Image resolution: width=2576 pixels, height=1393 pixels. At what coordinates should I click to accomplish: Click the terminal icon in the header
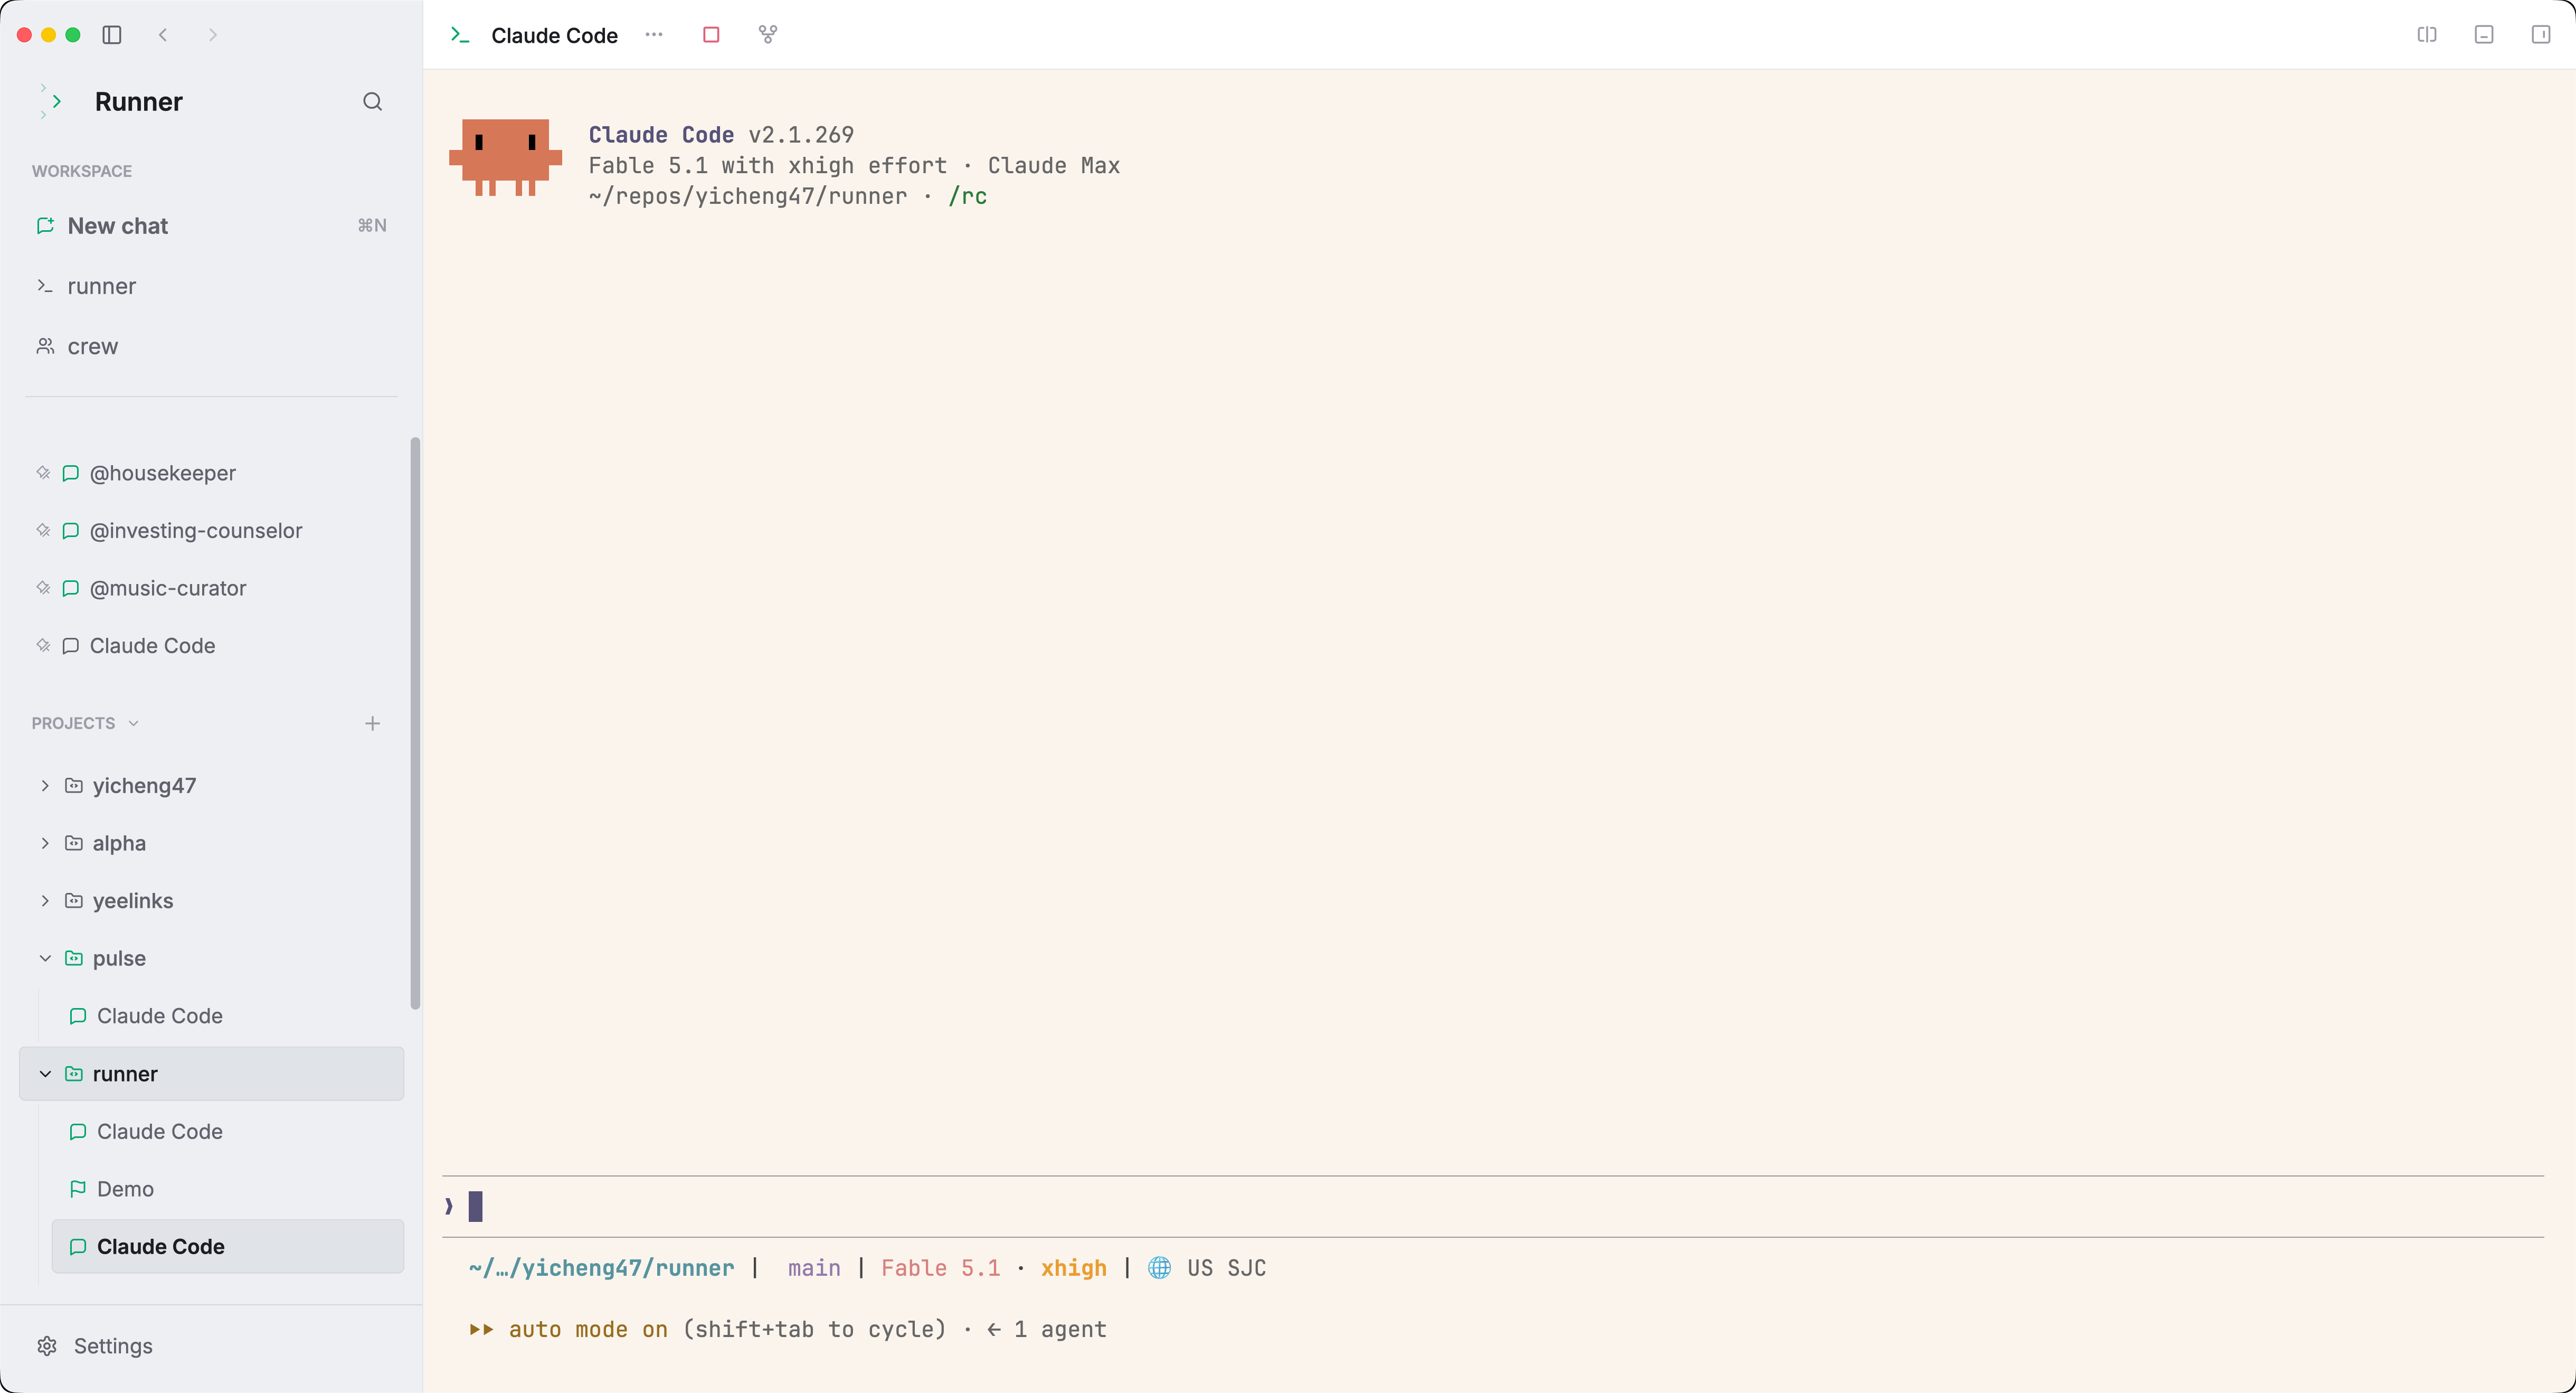tap(460, 35)
